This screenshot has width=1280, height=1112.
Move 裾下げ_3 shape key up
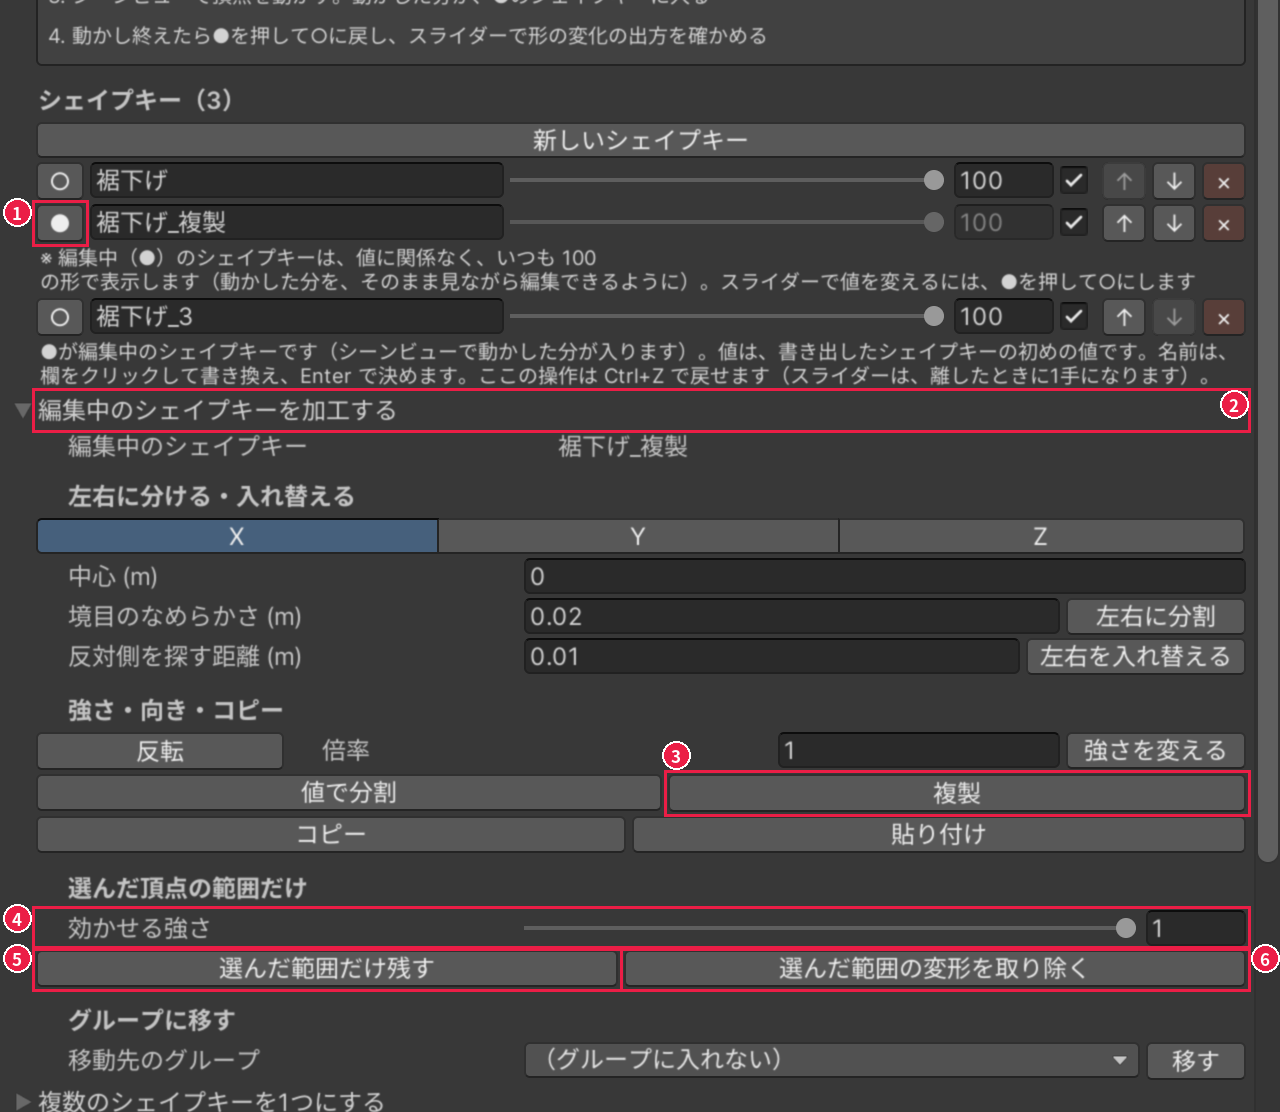pos(1124,317)
